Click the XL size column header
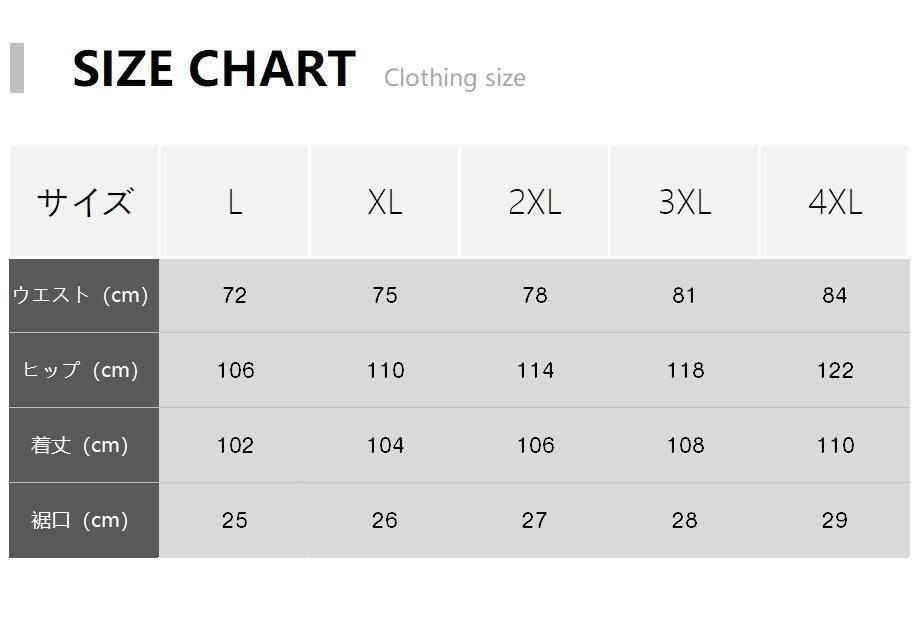This screenshot has width=923, height=630. [x=385, y=202]
